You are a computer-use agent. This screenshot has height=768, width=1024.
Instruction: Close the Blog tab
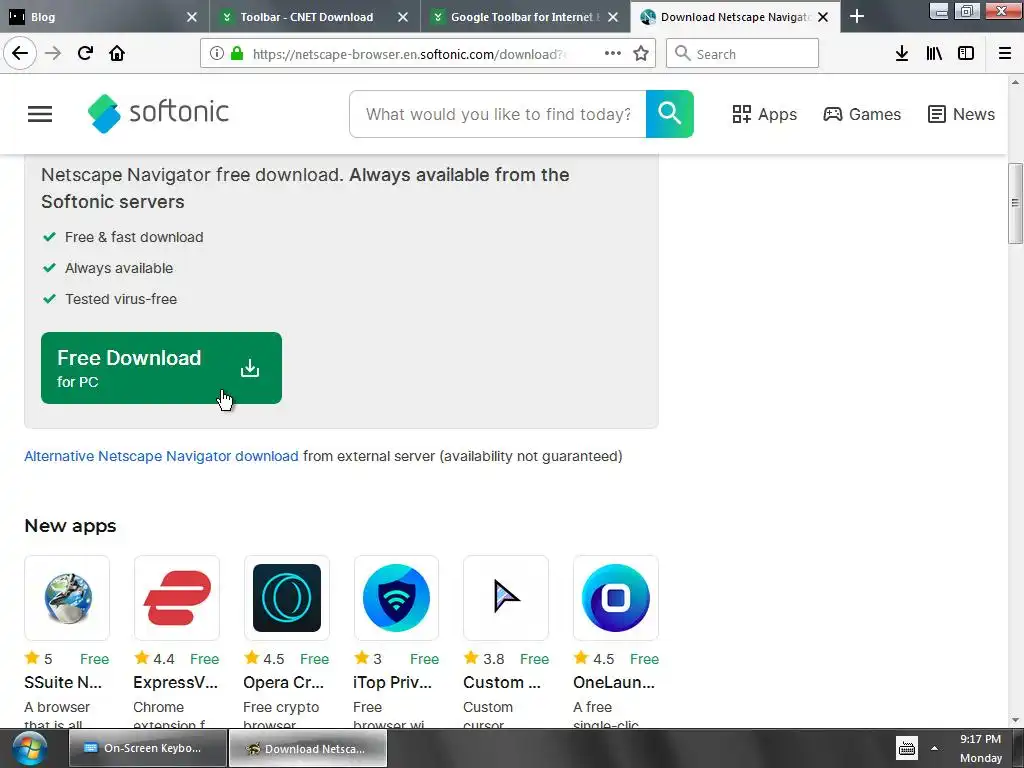pos(191,17)
